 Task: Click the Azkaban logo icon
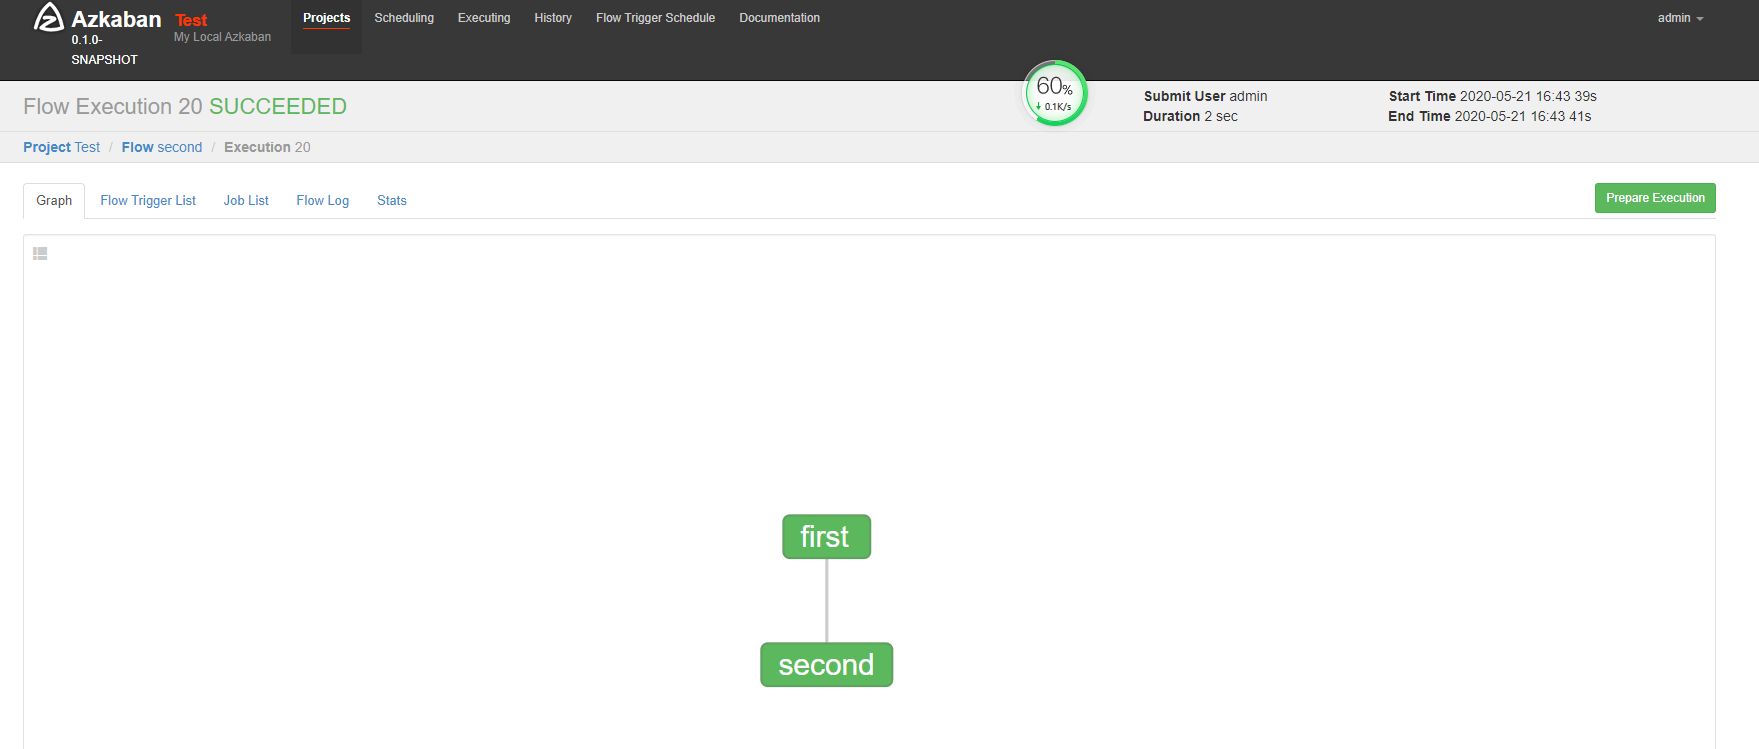click(48, 17)
